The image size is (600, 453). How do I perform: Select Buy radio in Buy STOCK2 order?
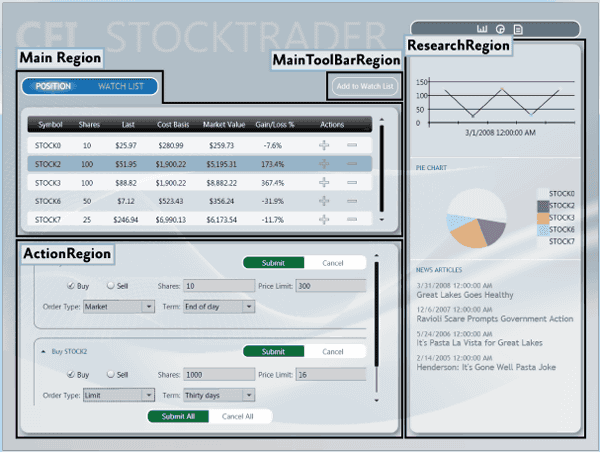coord(71,374)
